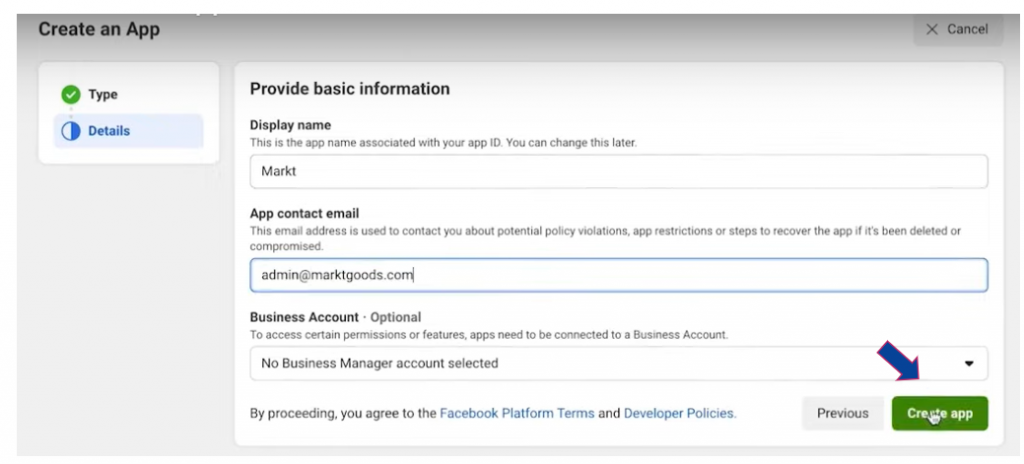Click into the App contact email field
The image size is (1024, 464).
618,275
